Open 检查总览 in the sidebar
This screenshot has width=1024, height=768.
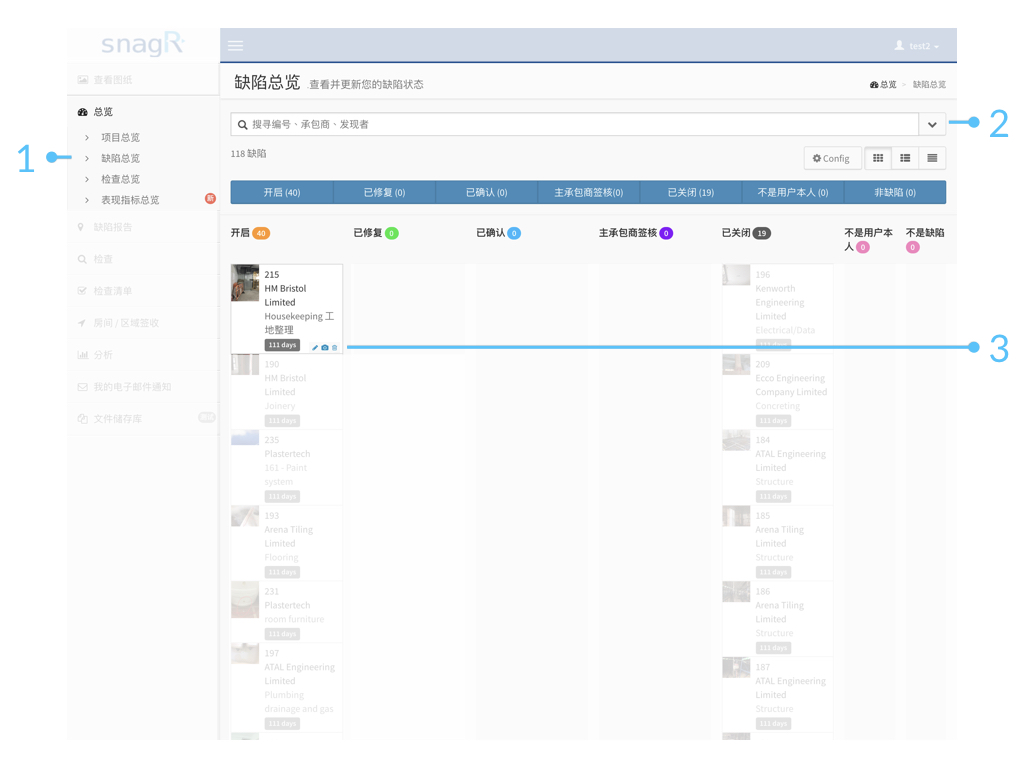point(120,179)
